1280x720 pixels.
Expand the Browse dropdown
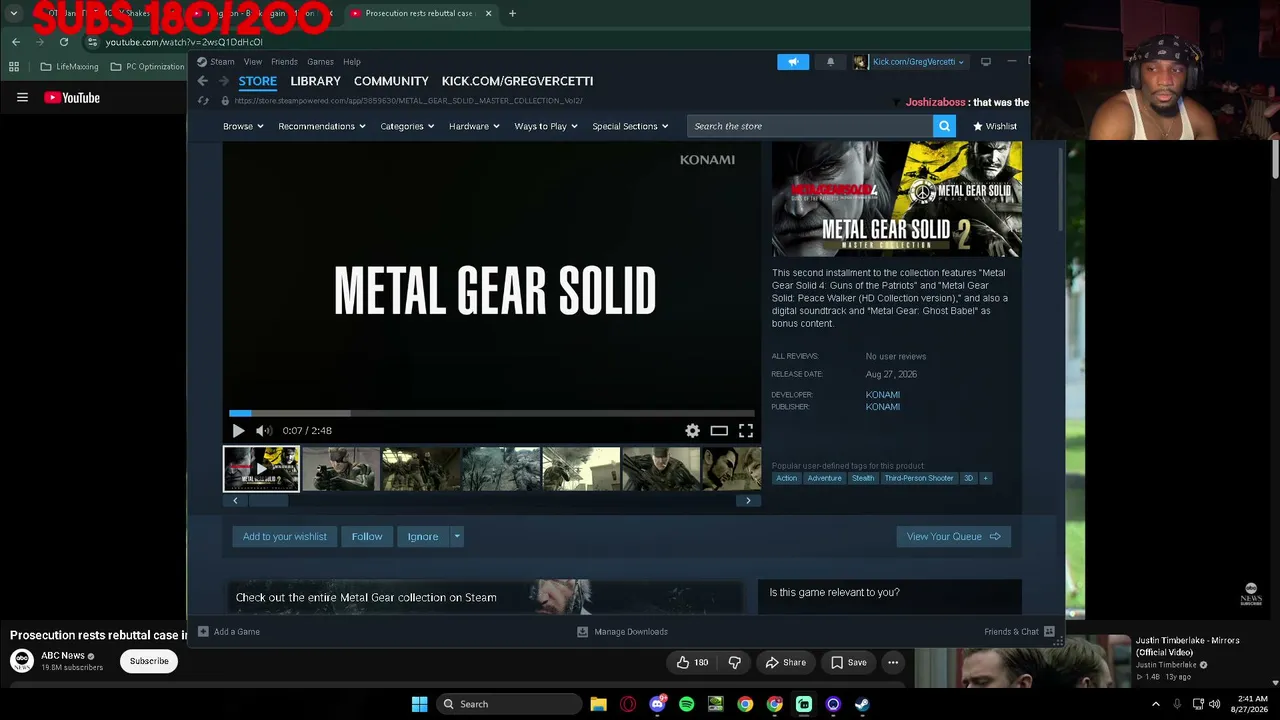pos(243,126)
